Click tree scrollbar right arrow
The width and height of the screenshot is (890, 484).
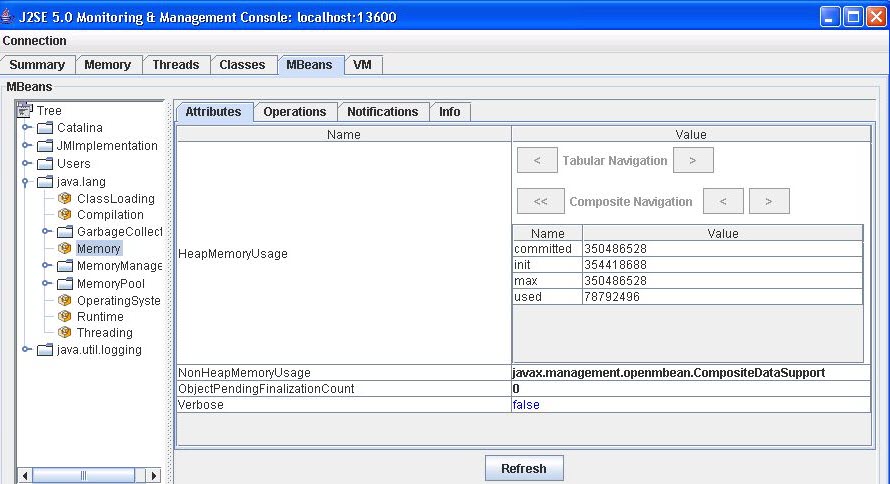coord(153,475)
